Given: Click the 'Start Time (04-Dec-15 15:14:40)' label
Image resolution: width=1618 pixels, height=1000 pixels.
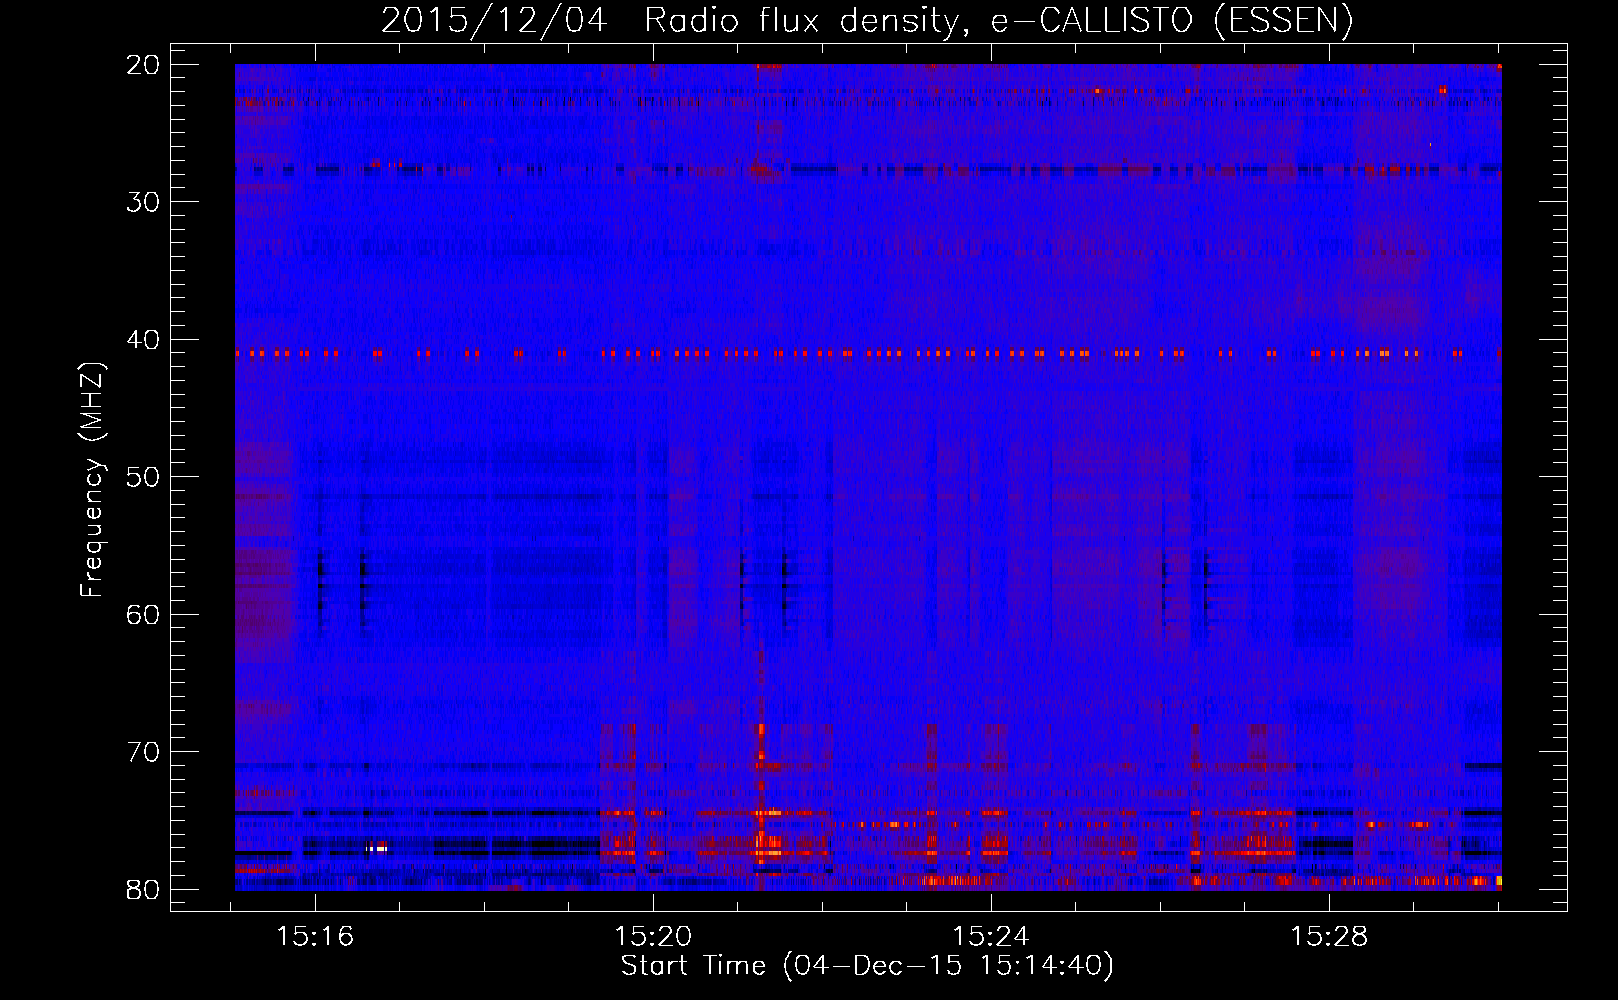Looking at the screenshot, I should (867, 966).
